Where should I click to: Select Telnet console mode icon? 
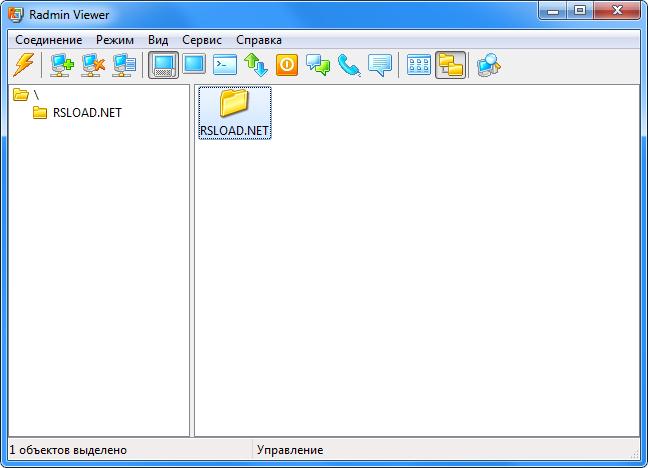point(225,65)
